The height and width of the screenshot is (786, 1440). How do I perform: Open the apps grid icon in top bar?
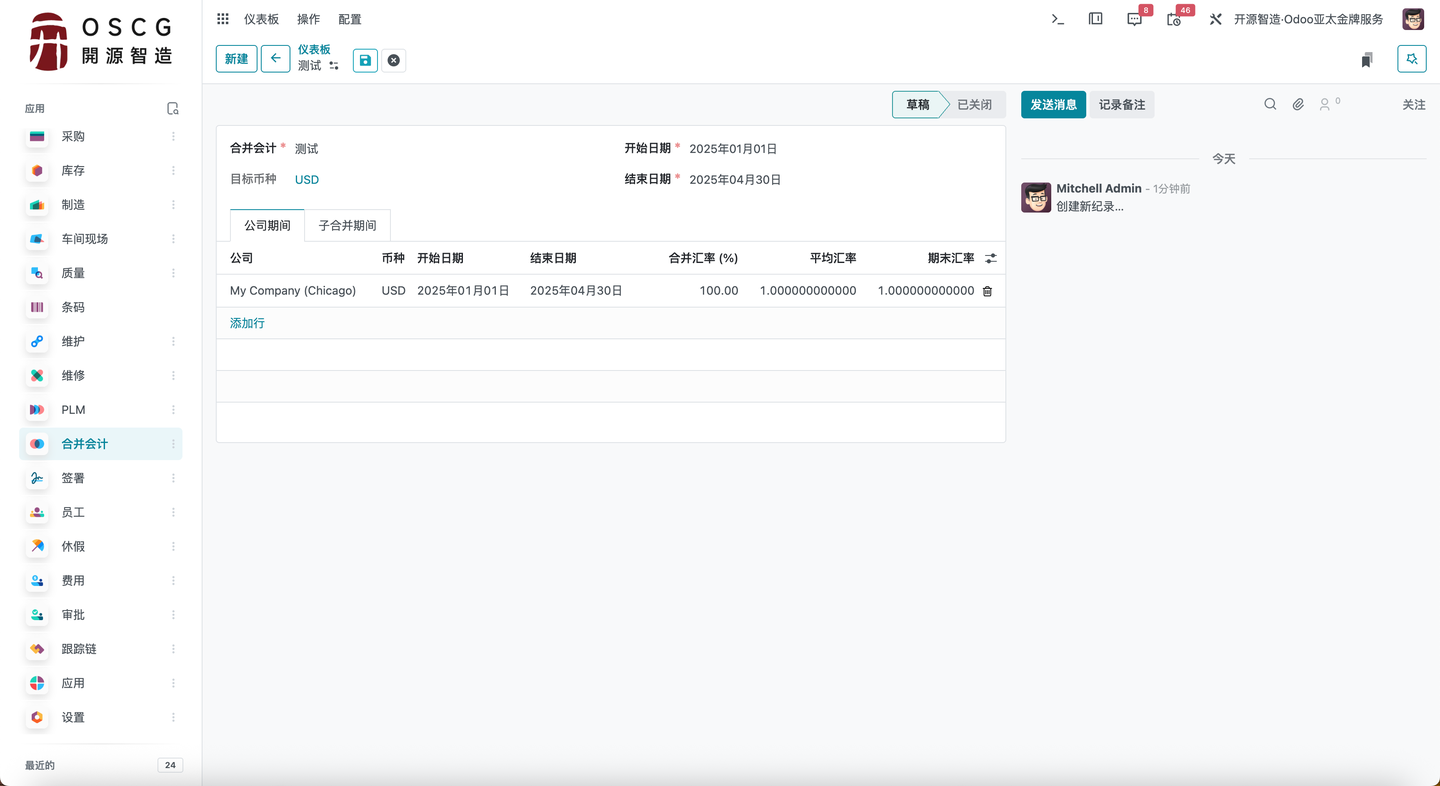pos(221,18)
